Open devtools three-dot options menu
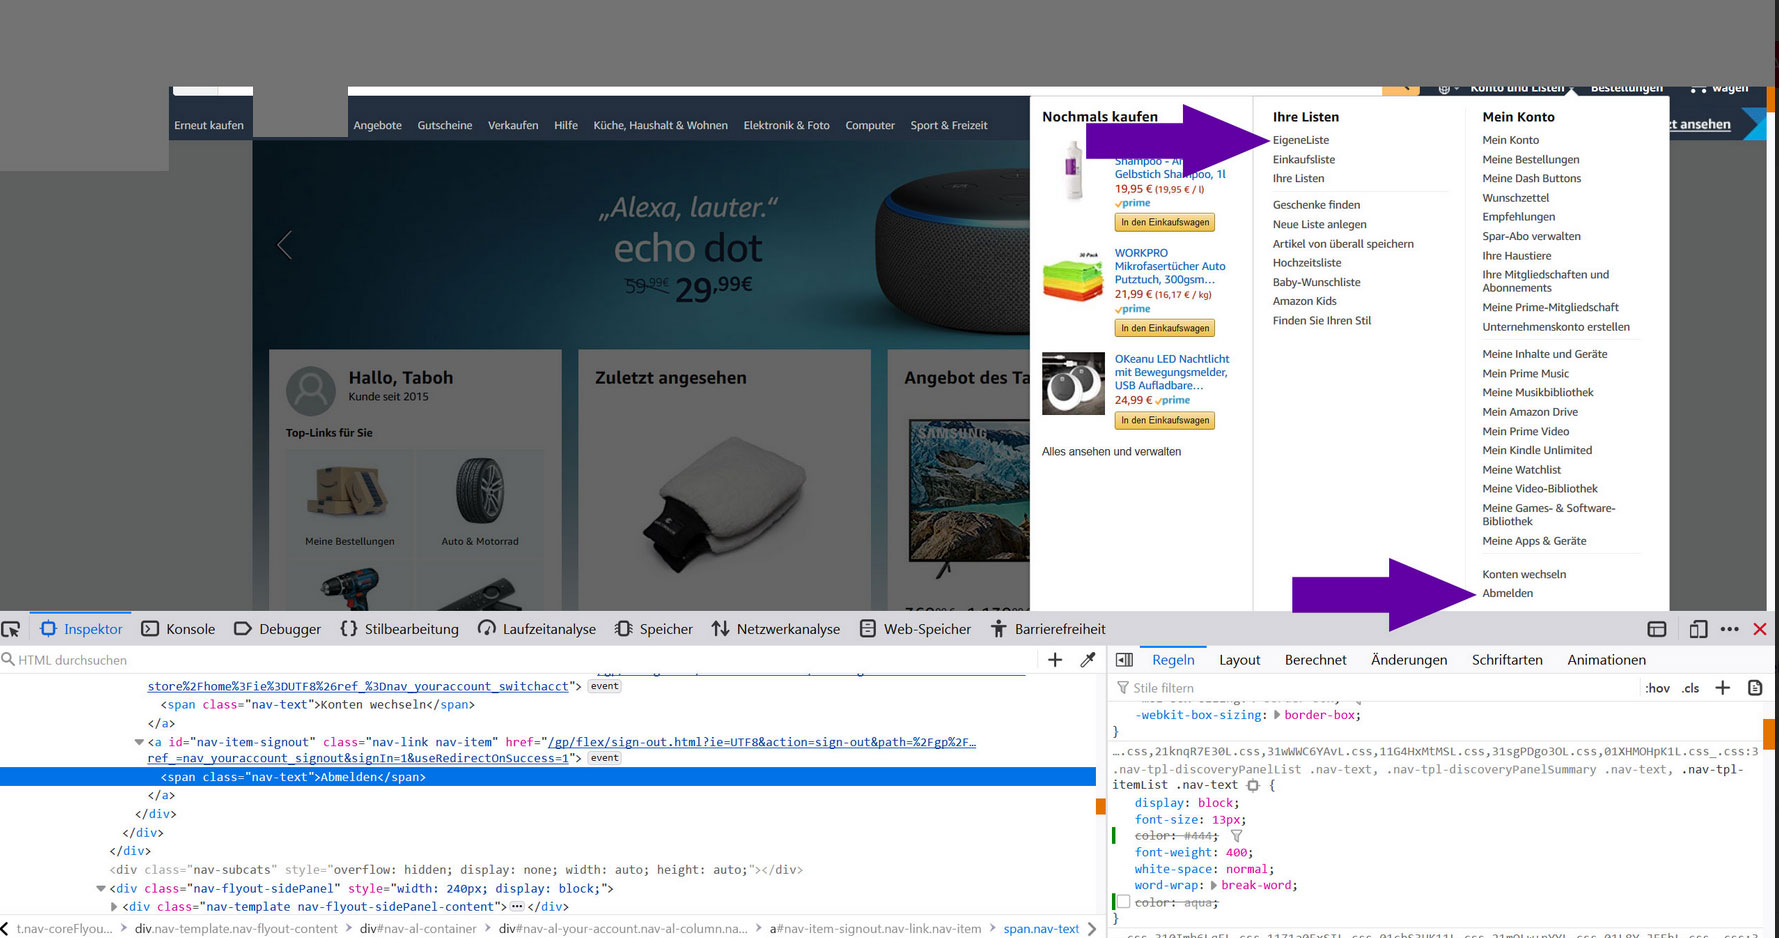Viewport: 1779px width, 938px height. [1729, 629]
